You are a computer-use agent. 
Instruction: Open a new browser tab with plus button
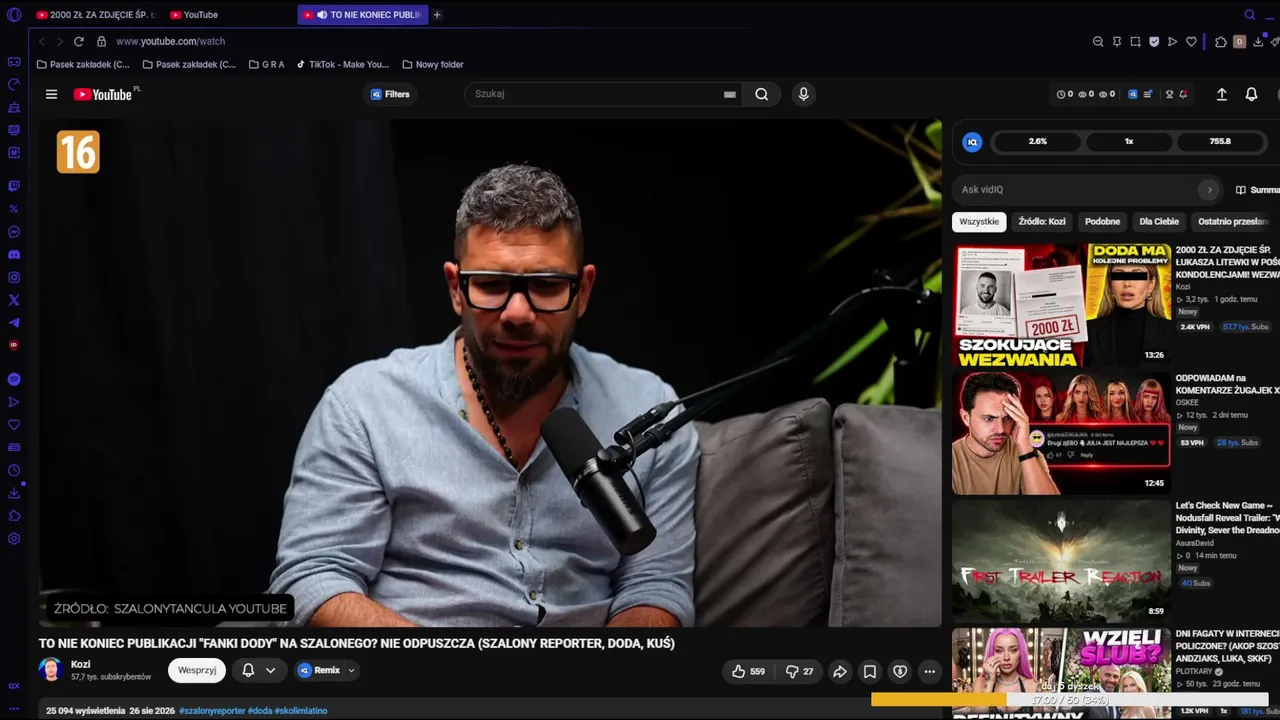coord(437,15)
